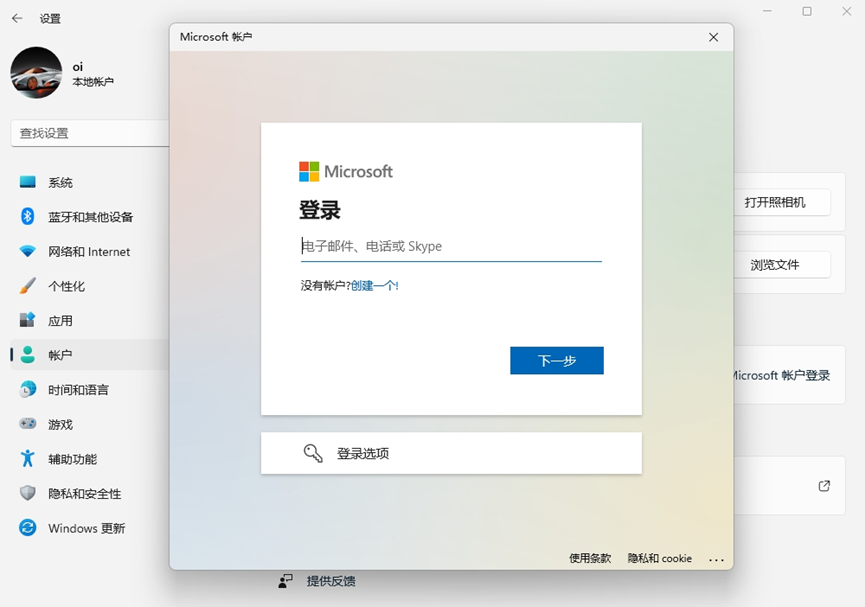865x607 pixels.
Task: Click the game controller icon
Action: (28, 424)
